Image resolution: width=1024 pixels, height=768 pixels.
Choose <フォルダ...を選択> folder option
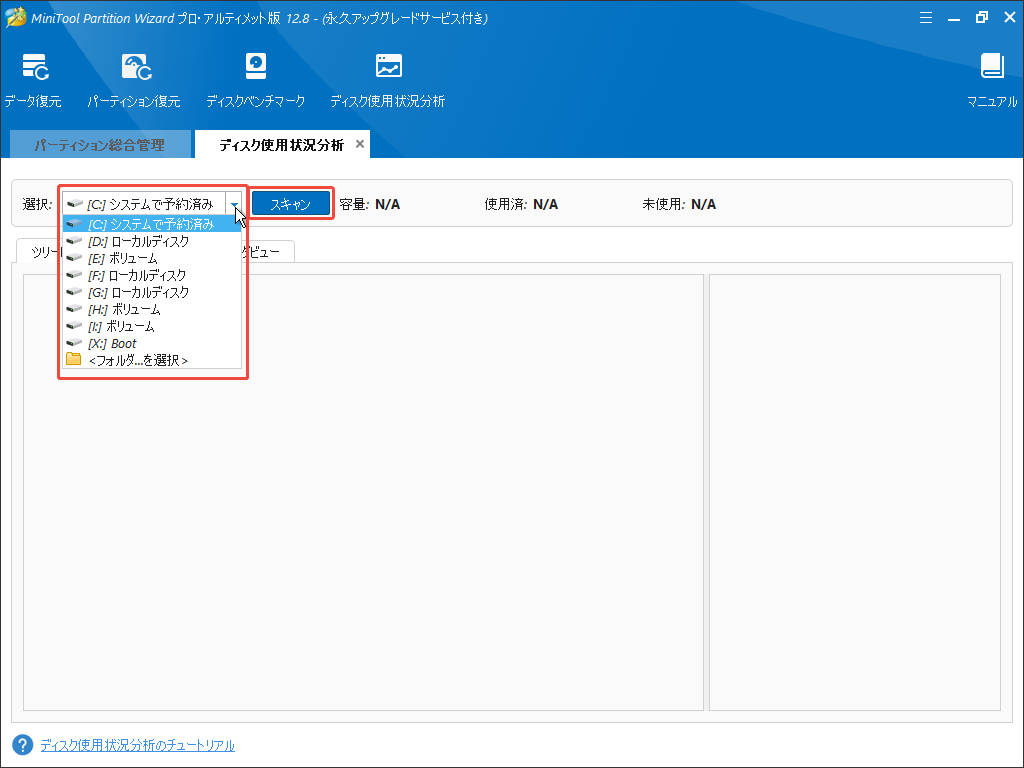point(152,360)
